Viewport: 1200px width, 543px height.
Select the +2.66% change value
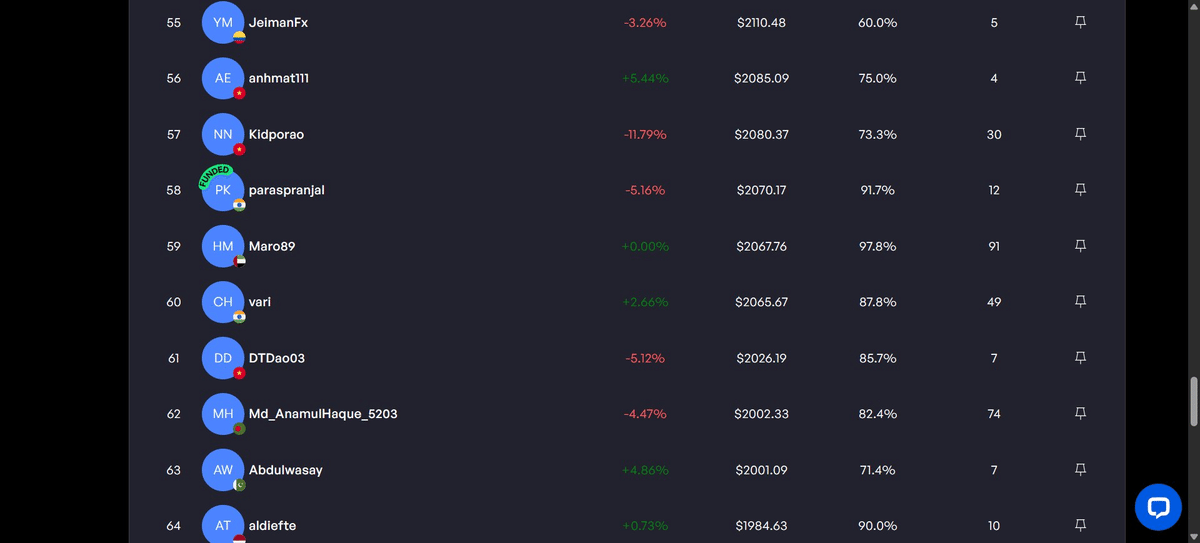coord(645,302)
